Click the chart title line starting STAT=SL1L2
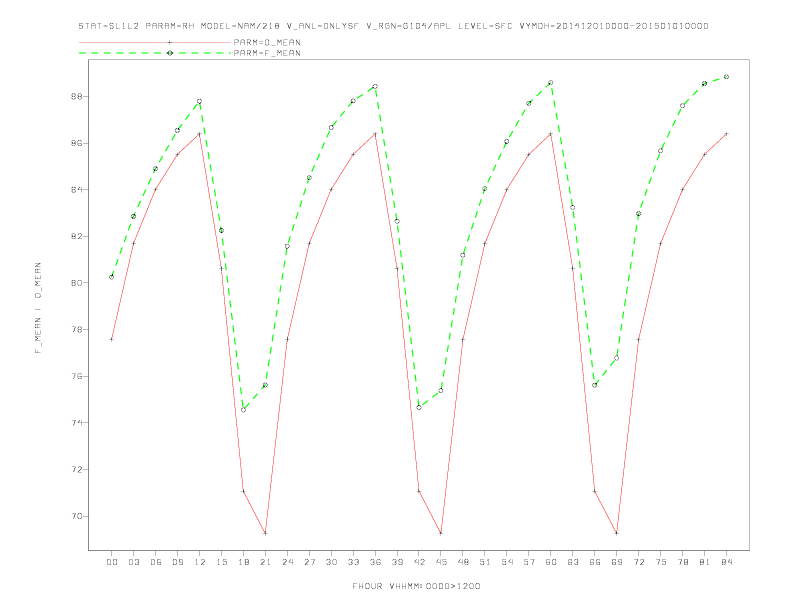This screenshot has height=612, width=792. (x=393, y=26)
